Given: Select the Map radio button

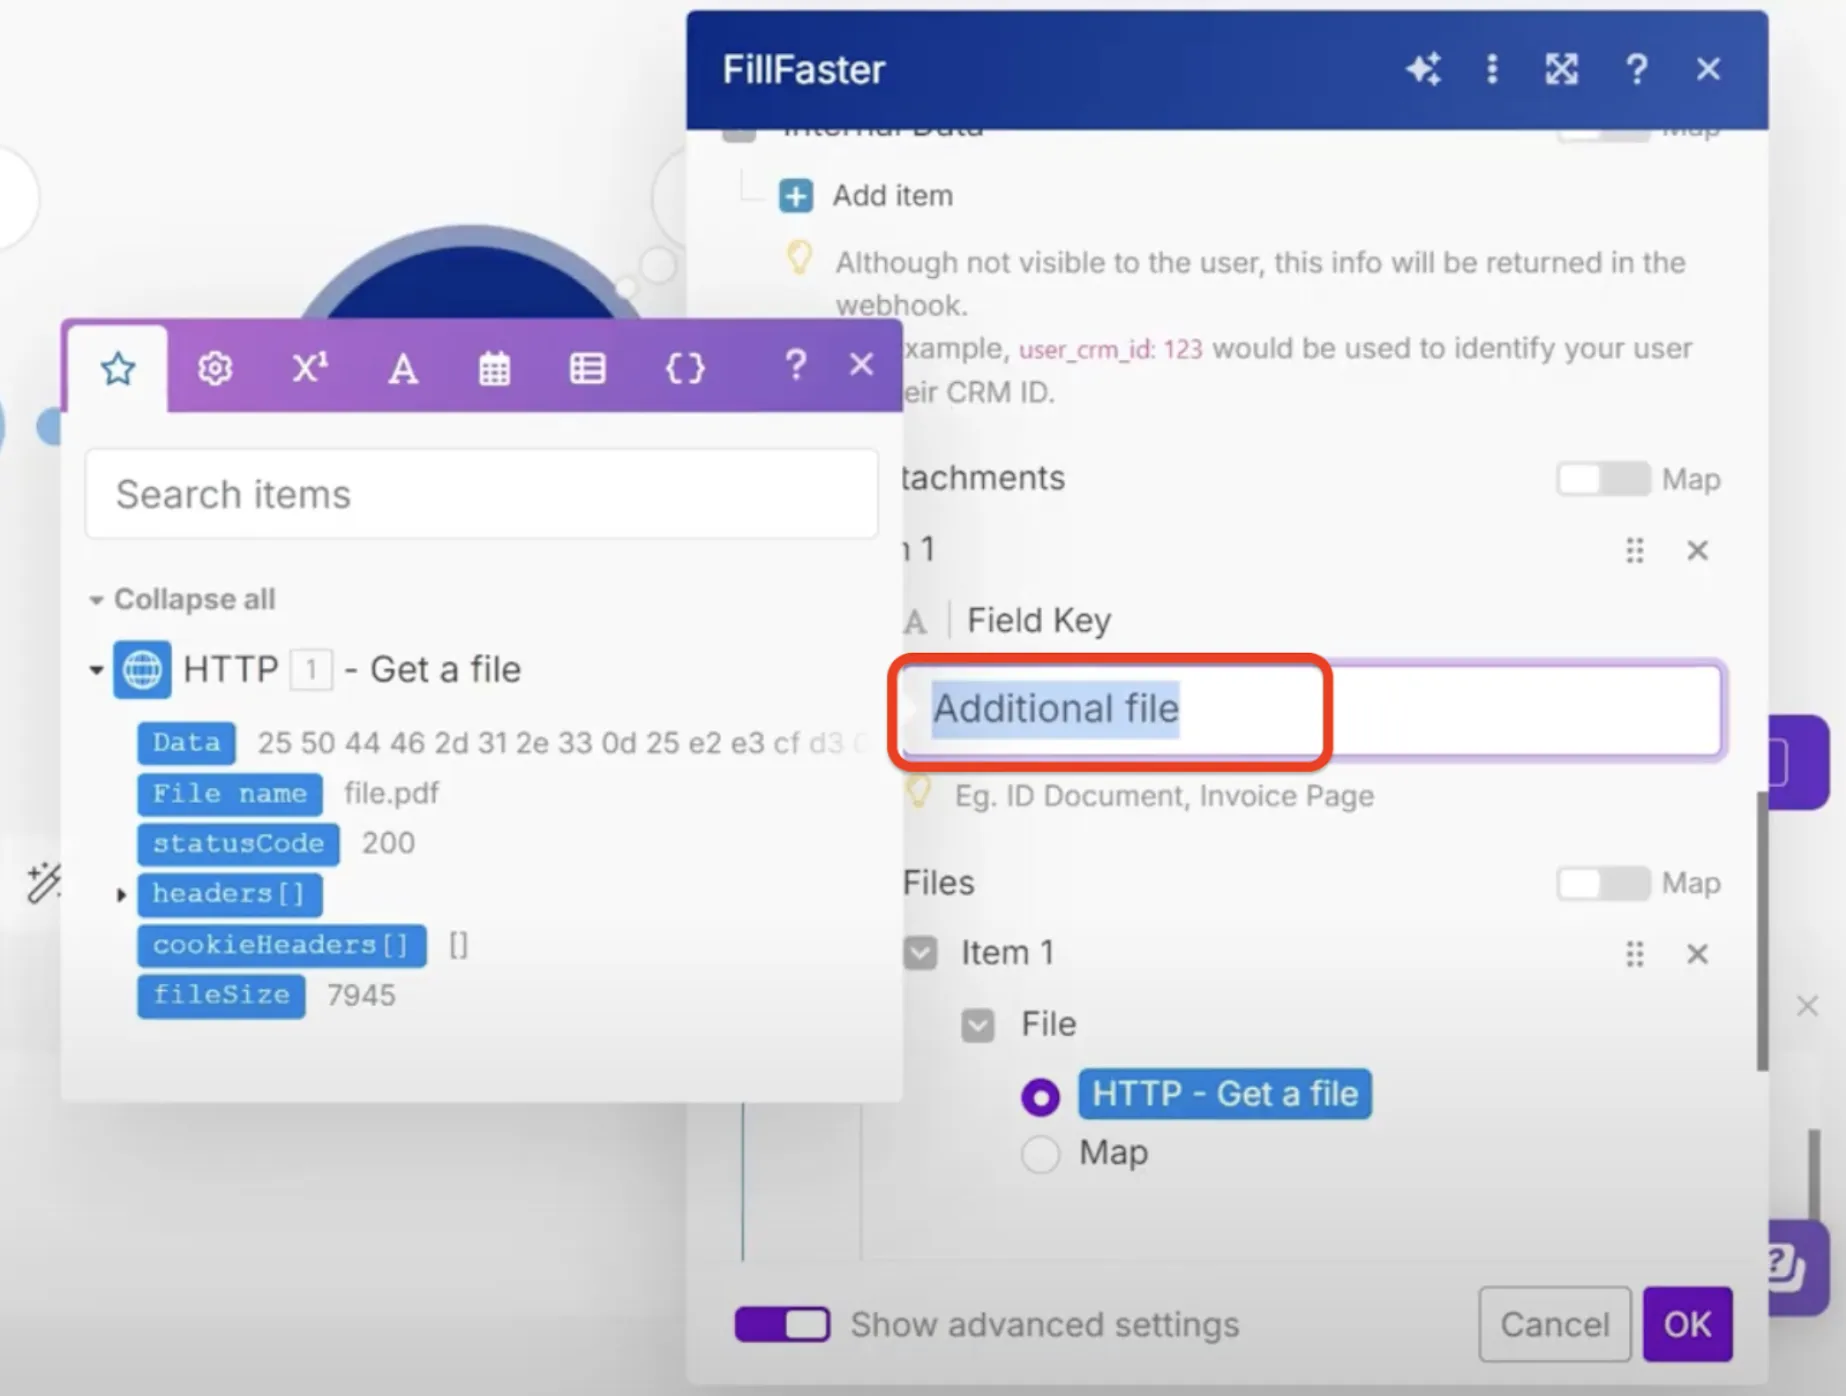Looking at the screenshot, I should [1040, 1153].
